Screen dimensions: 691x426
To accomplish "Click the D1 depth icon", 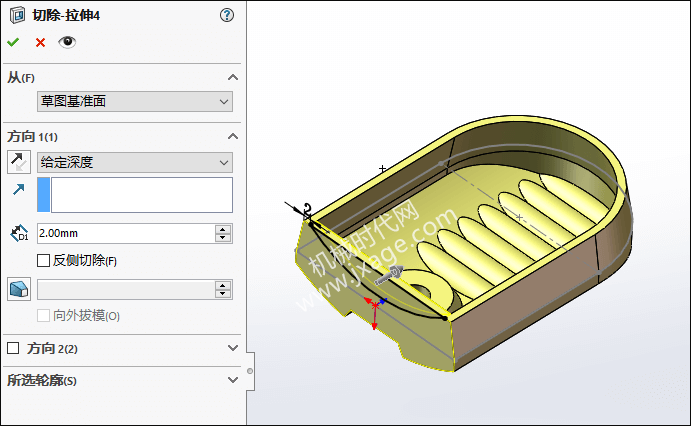I will click(x=19, y=233).
